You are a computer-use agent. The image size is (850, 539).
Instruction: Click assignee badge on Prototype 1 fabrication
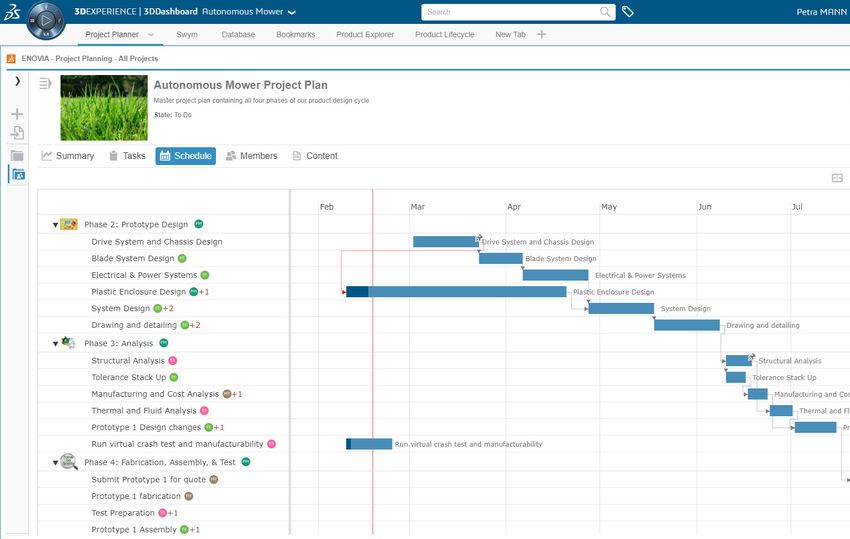tap(189, 496)
